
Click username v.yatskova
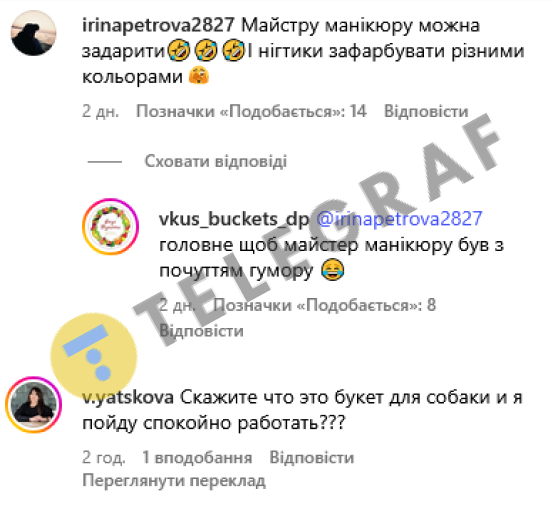pos(128,398)
